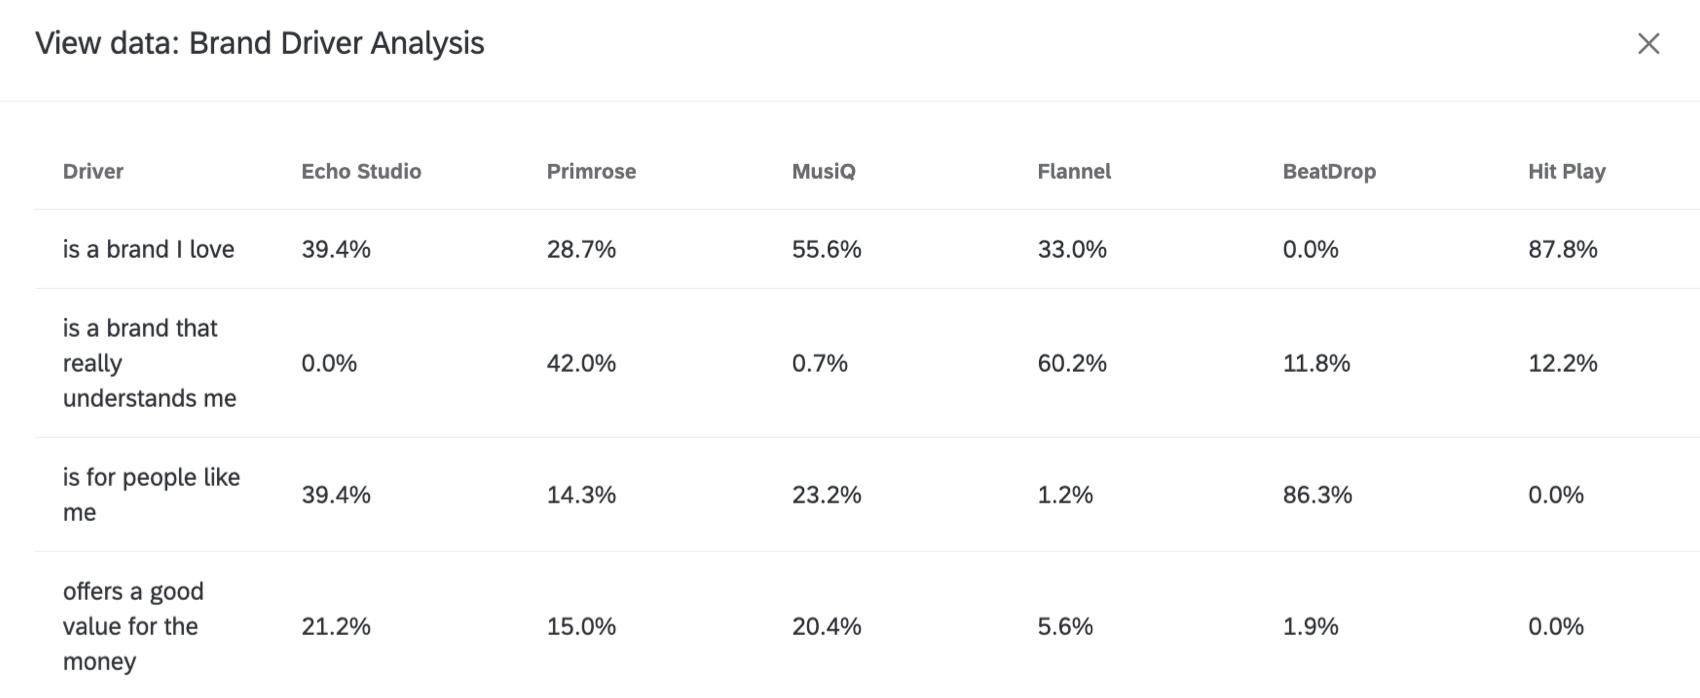Click the Driver column header
This screenshot has height=698, width=1700.
[93, 171]
